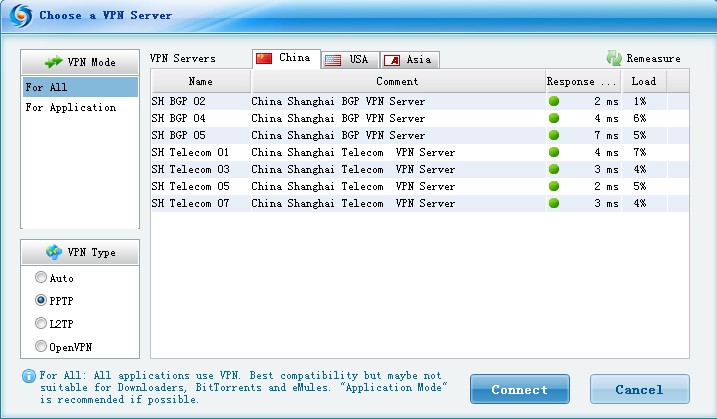
Task: Click the 7 ms response value
Action: pyautogui.click(x=606, y=135)
